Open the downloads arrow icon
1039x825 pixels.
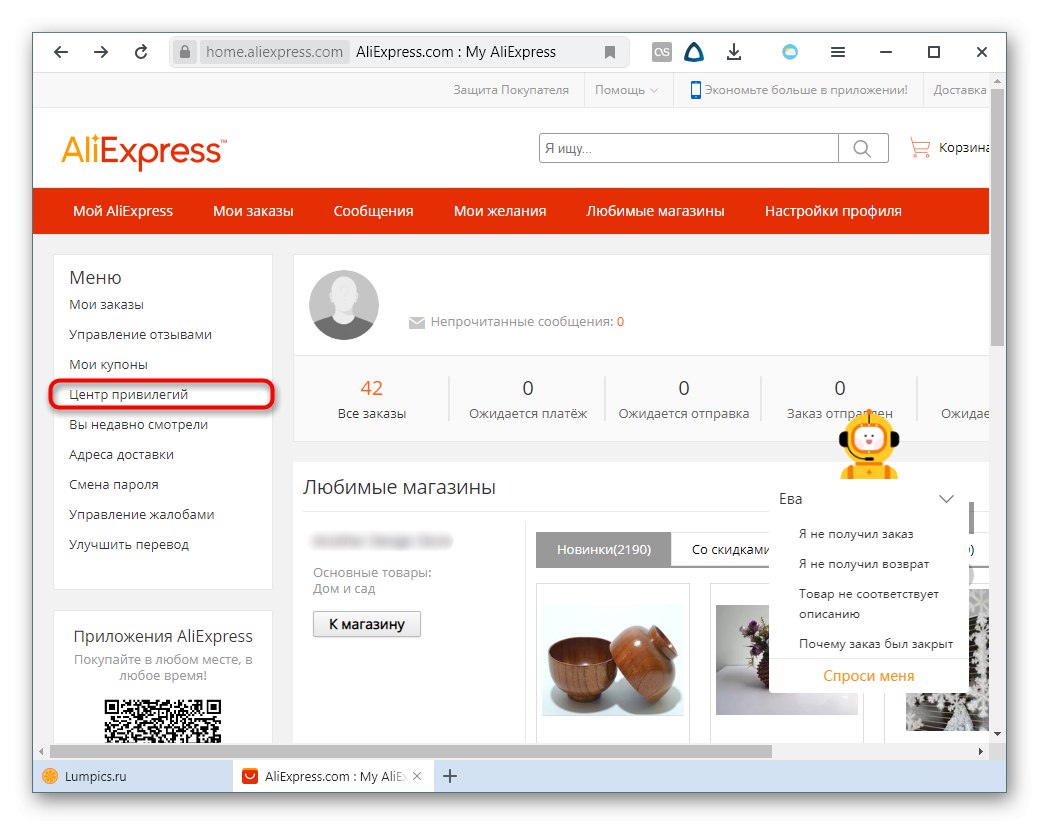pos(734,52)
